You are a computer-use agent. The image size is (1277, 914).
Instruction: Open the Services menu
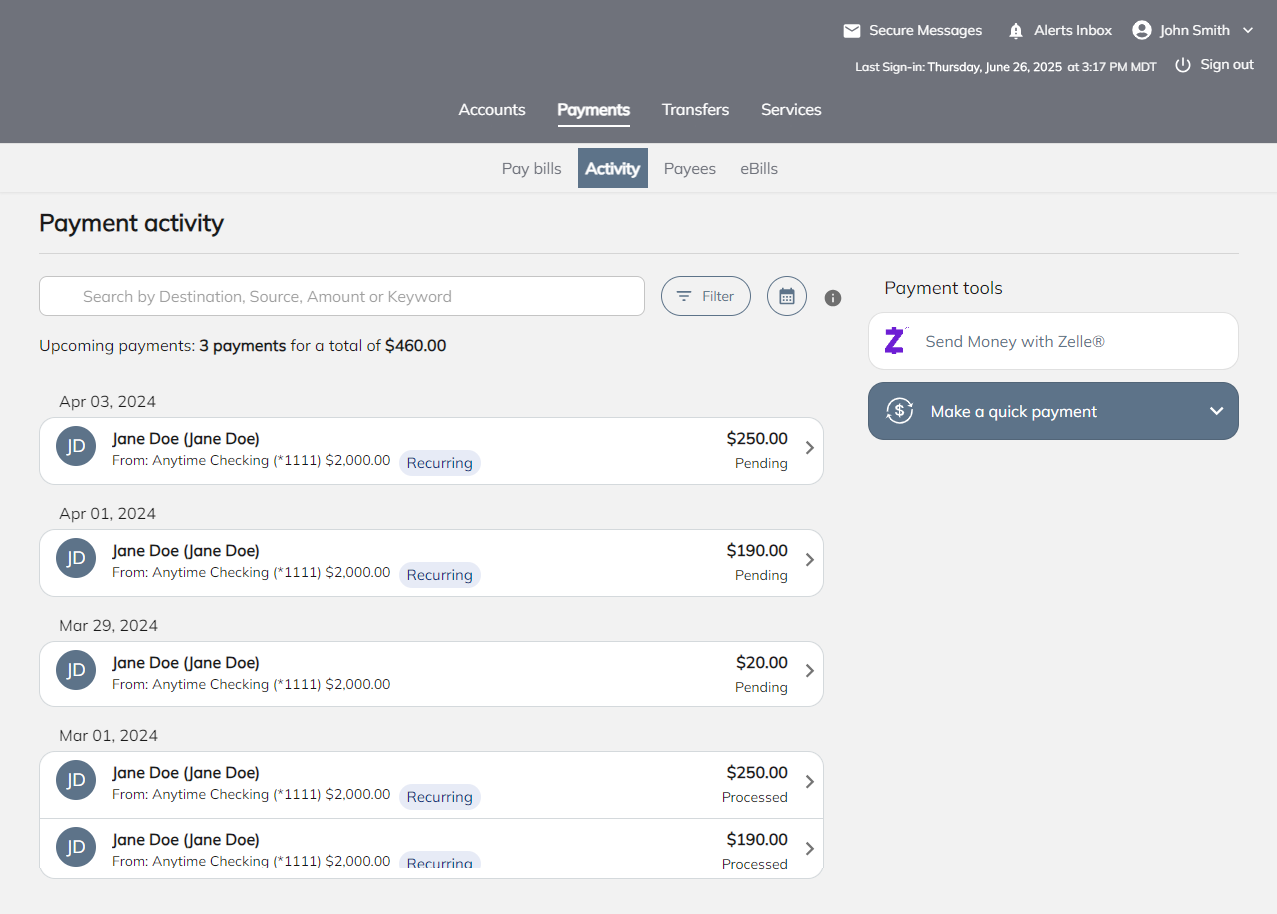791,110
